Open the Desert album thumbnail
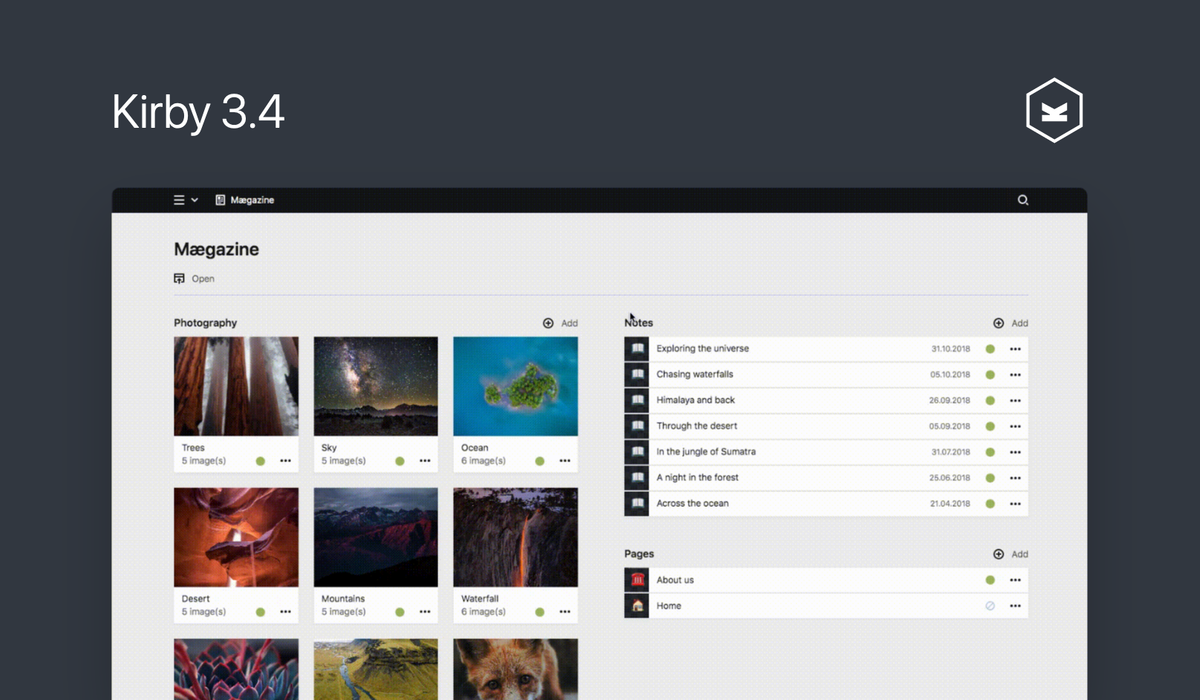Viewport: 1200px width, 700px height. point(236,537)
